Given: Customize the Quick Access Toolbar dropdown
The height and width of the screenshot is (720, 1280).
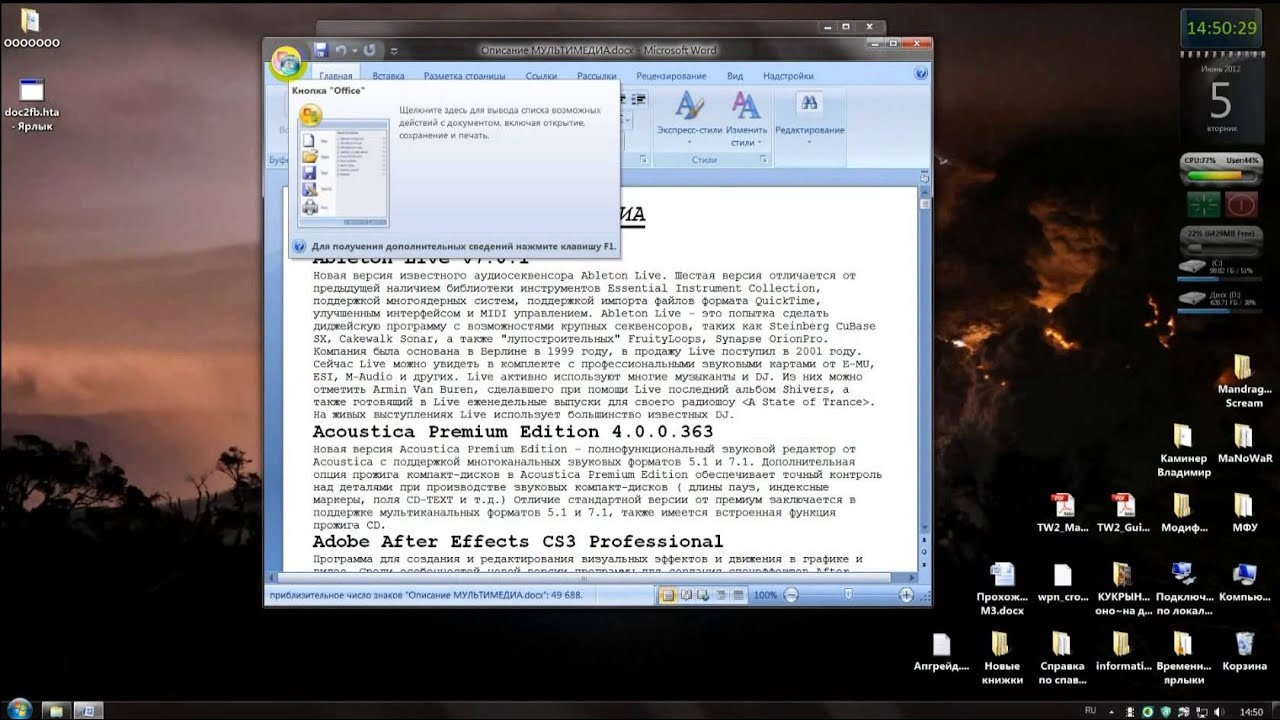Looking at the screenshot, I should tap(394, 50).
